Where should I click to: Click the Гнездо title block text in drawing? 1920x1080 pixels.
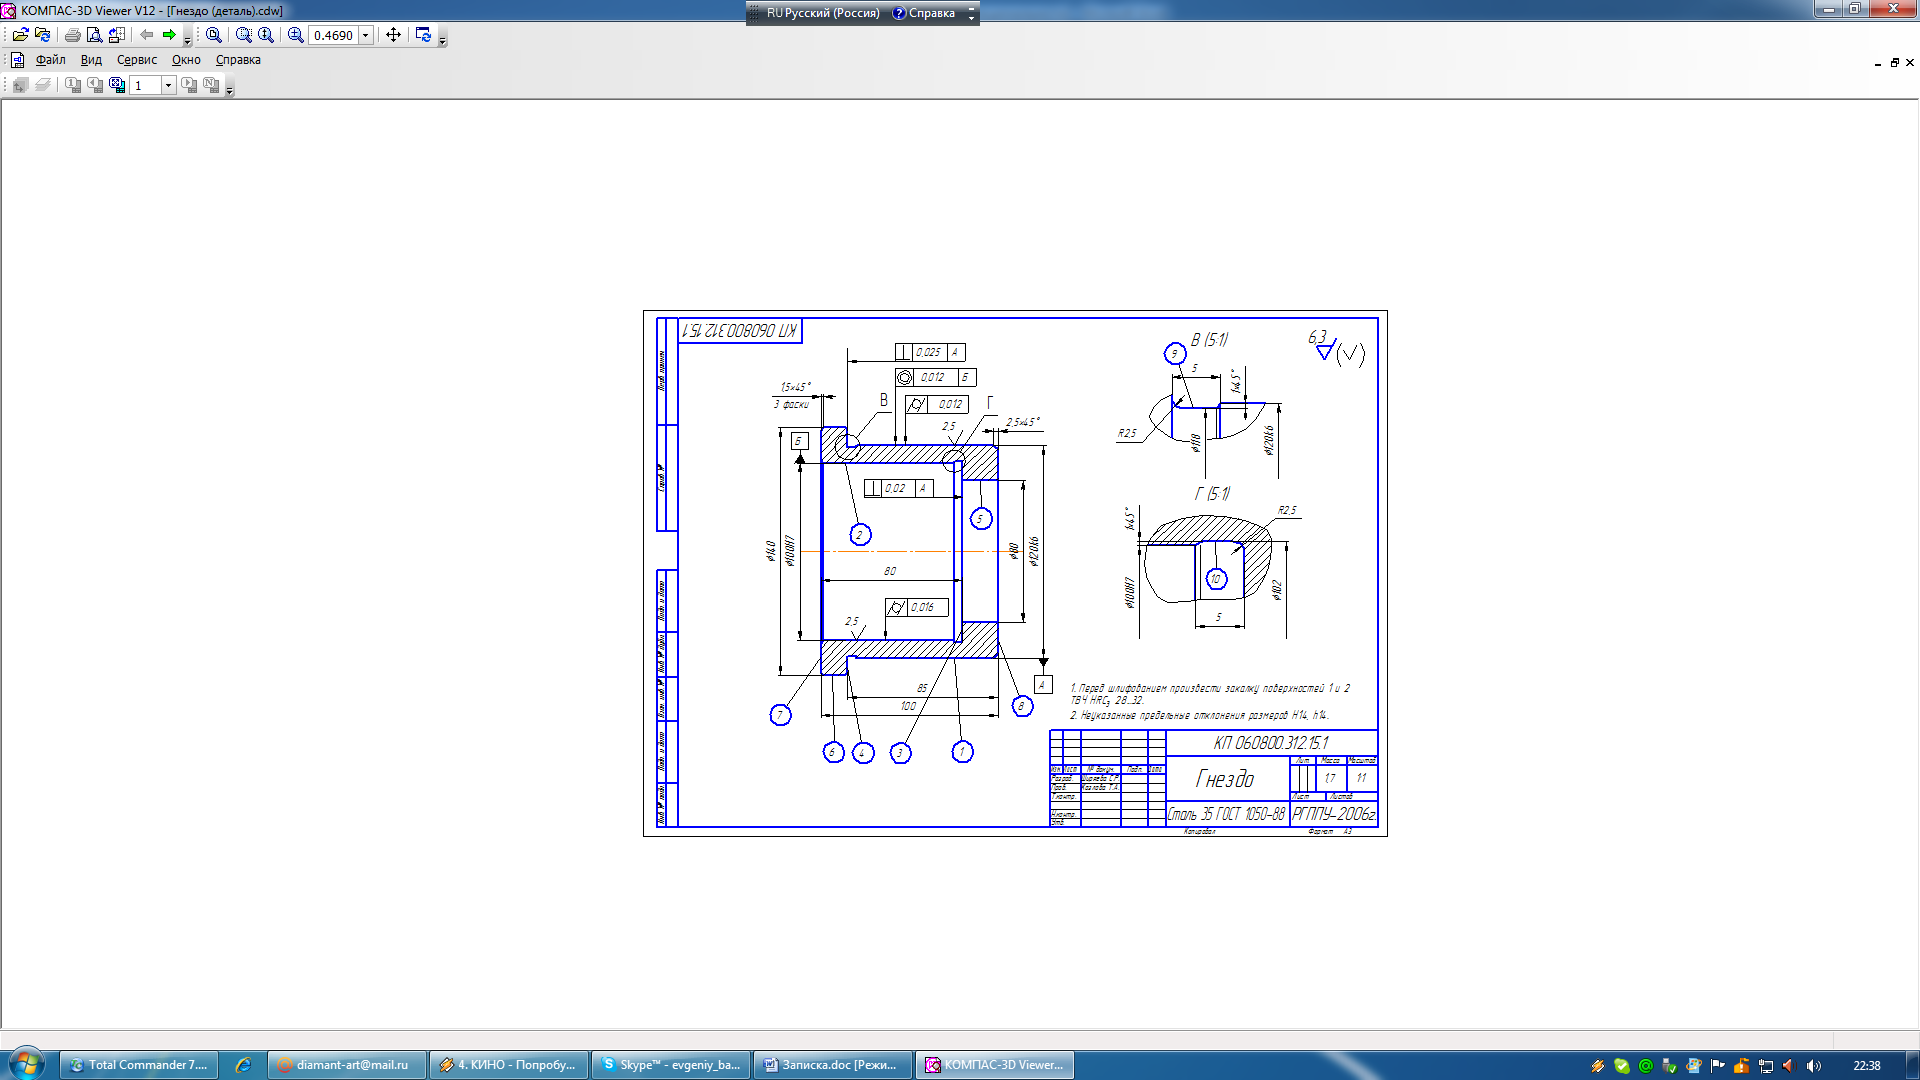[1224, 779]
